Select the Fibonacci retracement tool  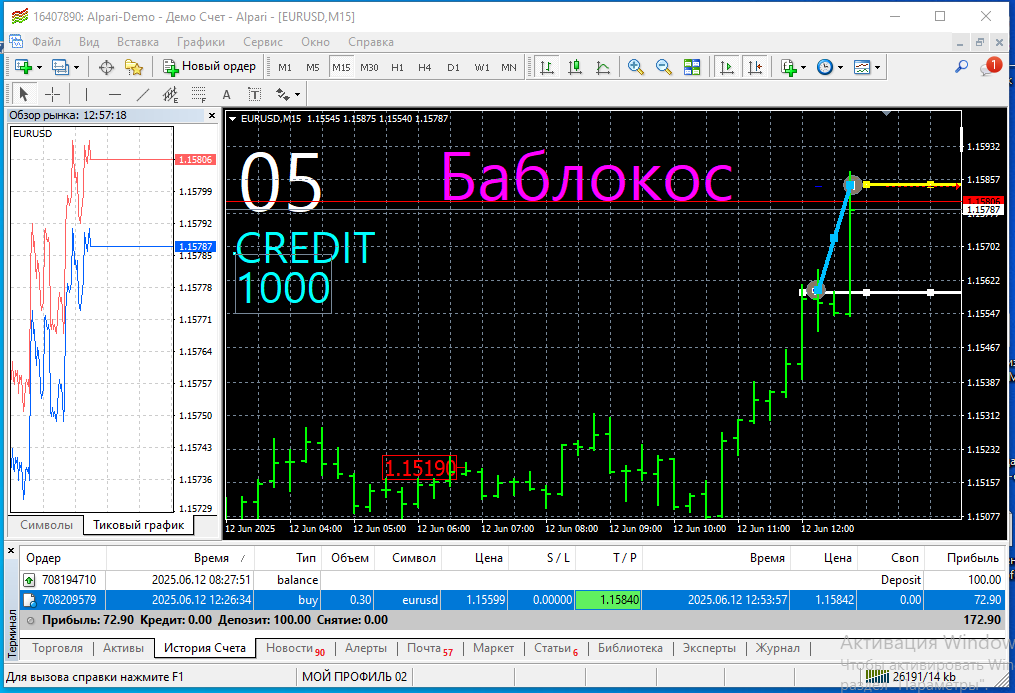199,94
